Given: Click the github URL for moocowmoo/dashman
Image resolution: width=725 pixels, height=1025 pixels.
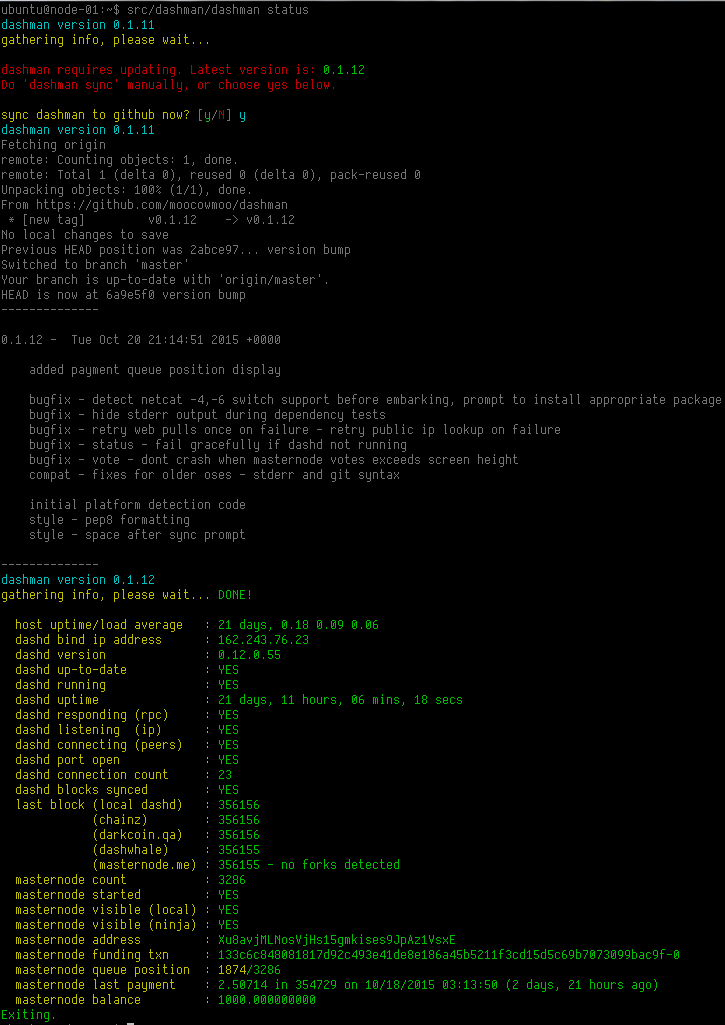Looking at the screenshot, I should 161,205.
